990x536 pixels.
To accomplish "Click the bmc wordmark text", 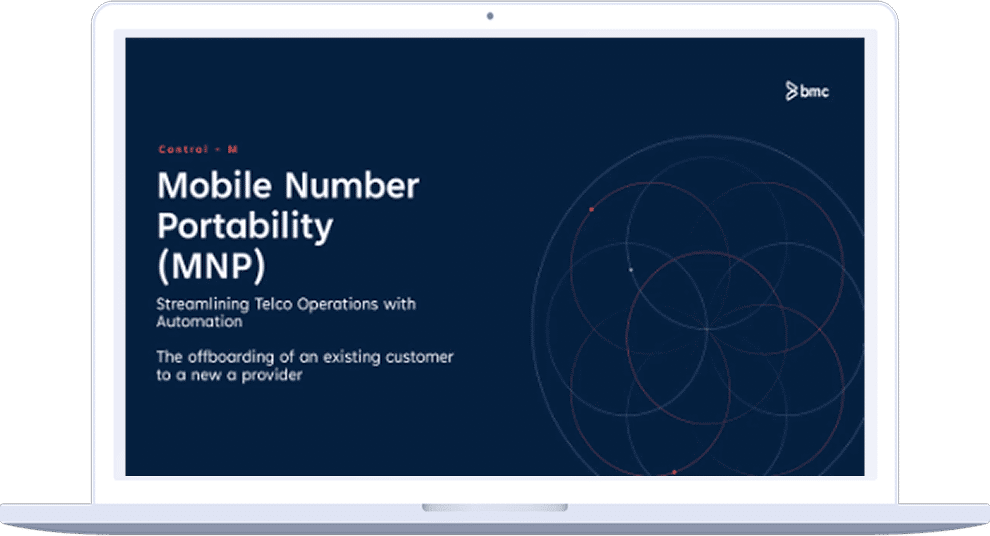I will [814, 92].
